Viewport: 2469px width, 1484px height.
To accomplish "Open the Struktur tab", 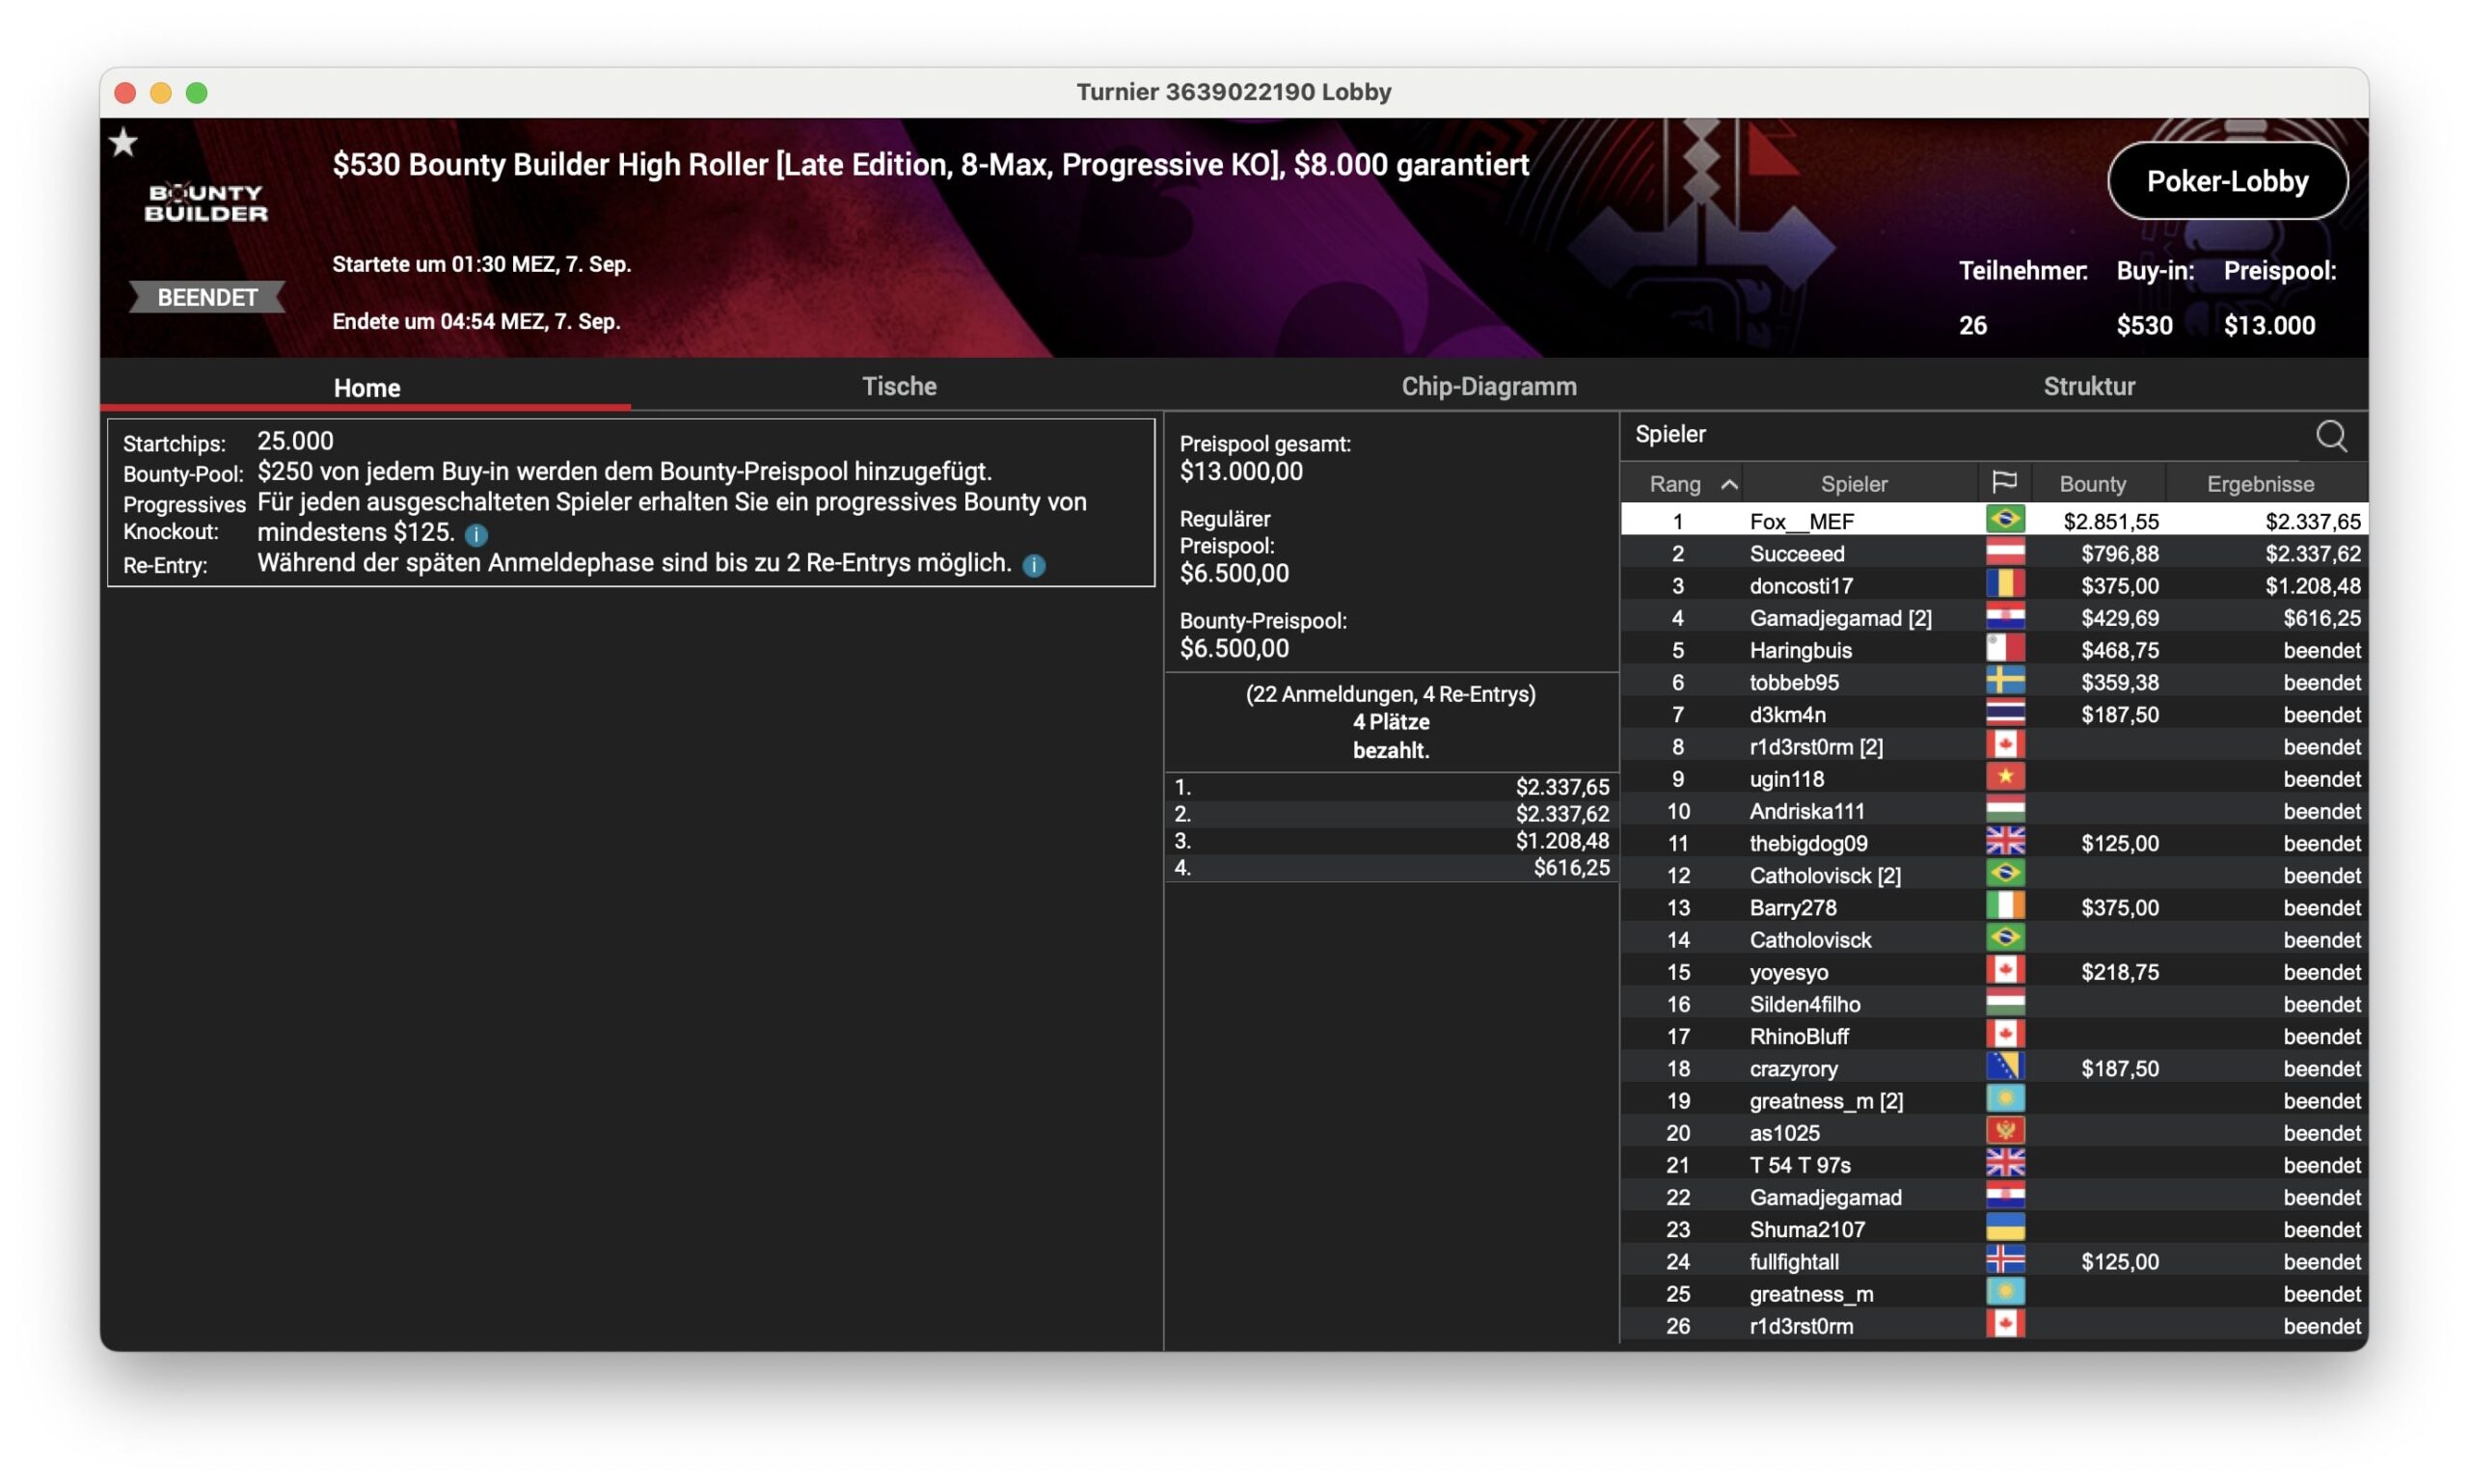I will tap(2088, 386).
